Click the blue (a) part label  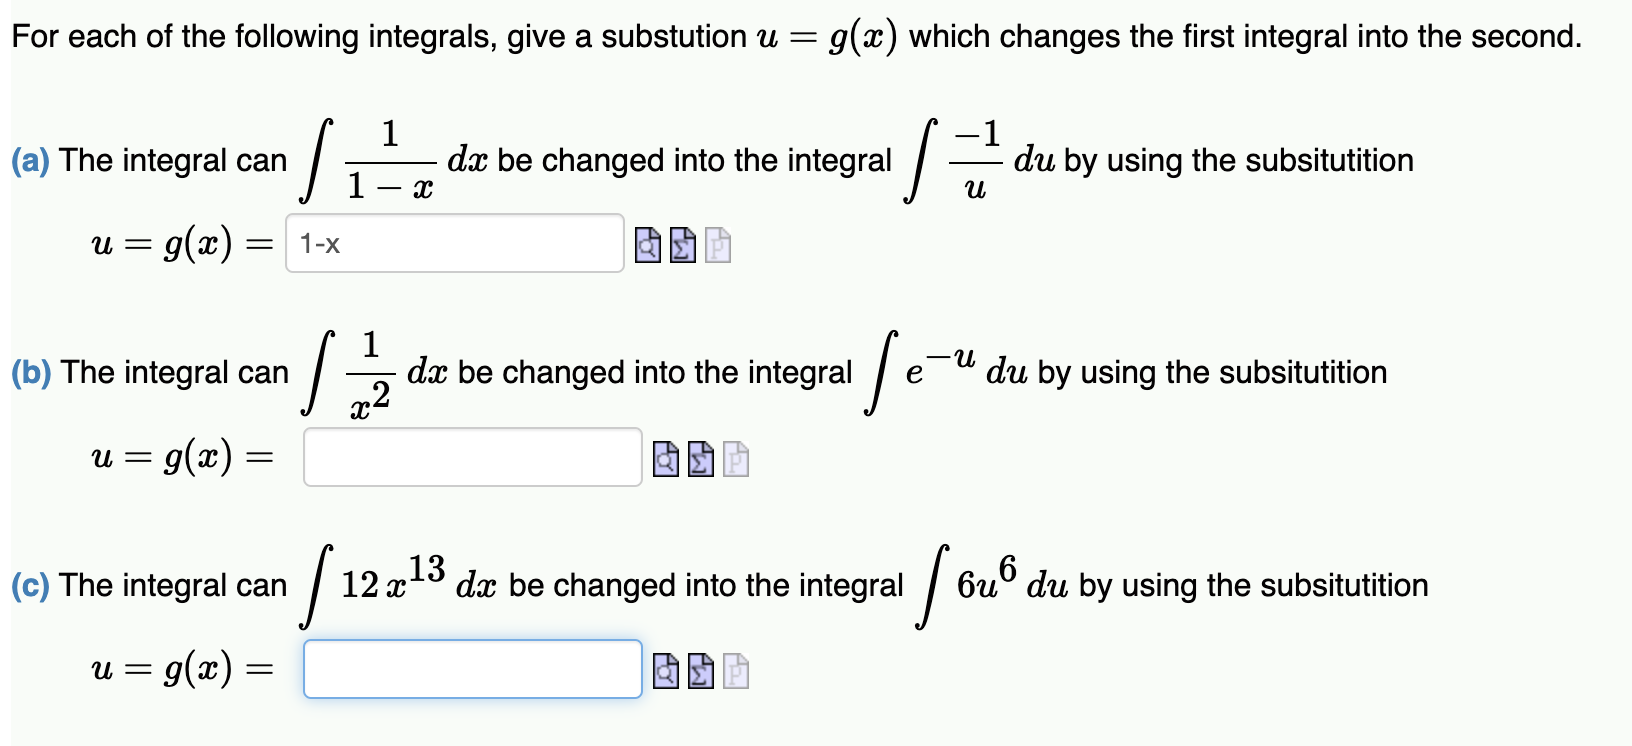tap(30, 160)
